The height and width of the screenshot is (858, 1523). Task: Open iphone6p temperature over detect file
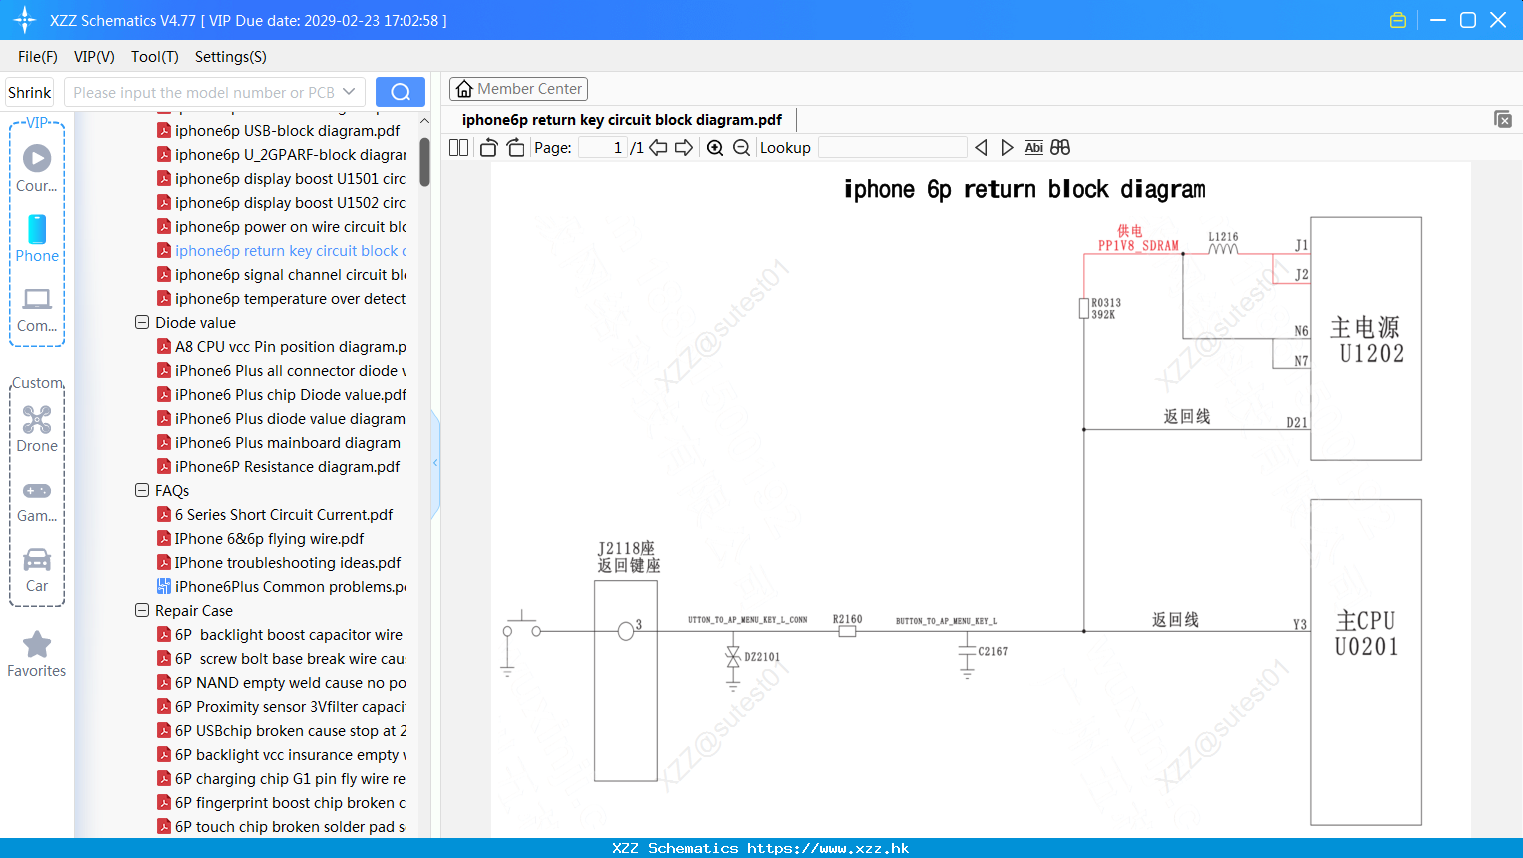(x=282, y=299)
